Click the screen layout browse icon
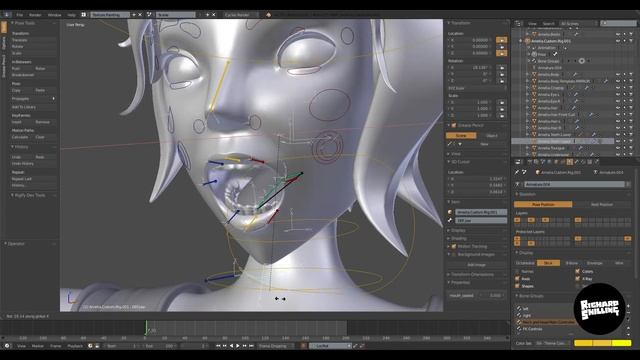This screenshot has width=640, height=360. coord(84,15)
